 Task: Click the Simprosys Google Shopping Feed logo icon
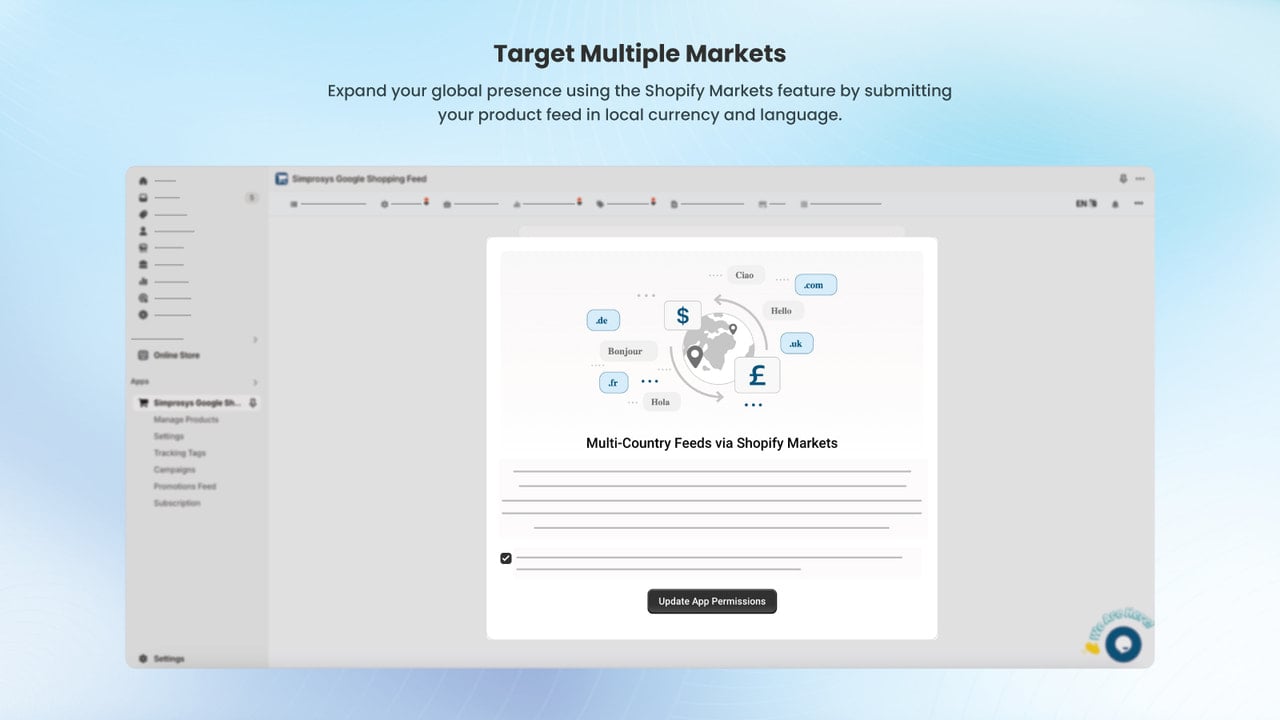pos(282,179)
